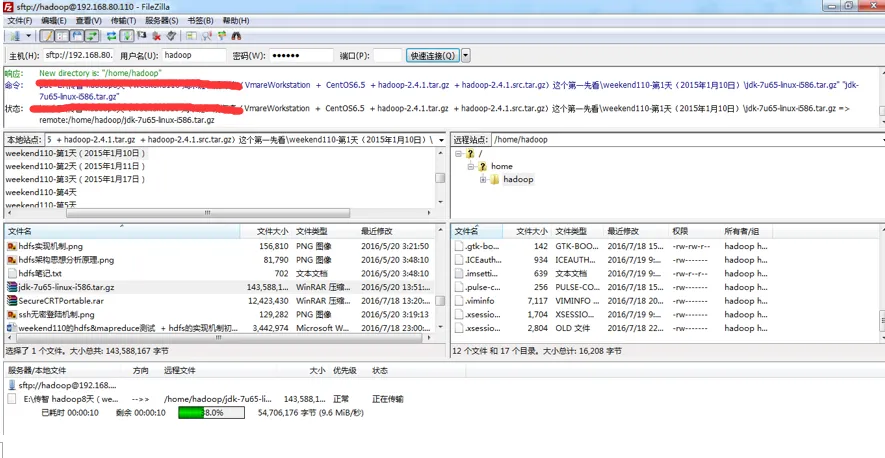This screenshot has height=458, width=885.
Task: Open the directory listing filters dialog
Action: (192, 36)
